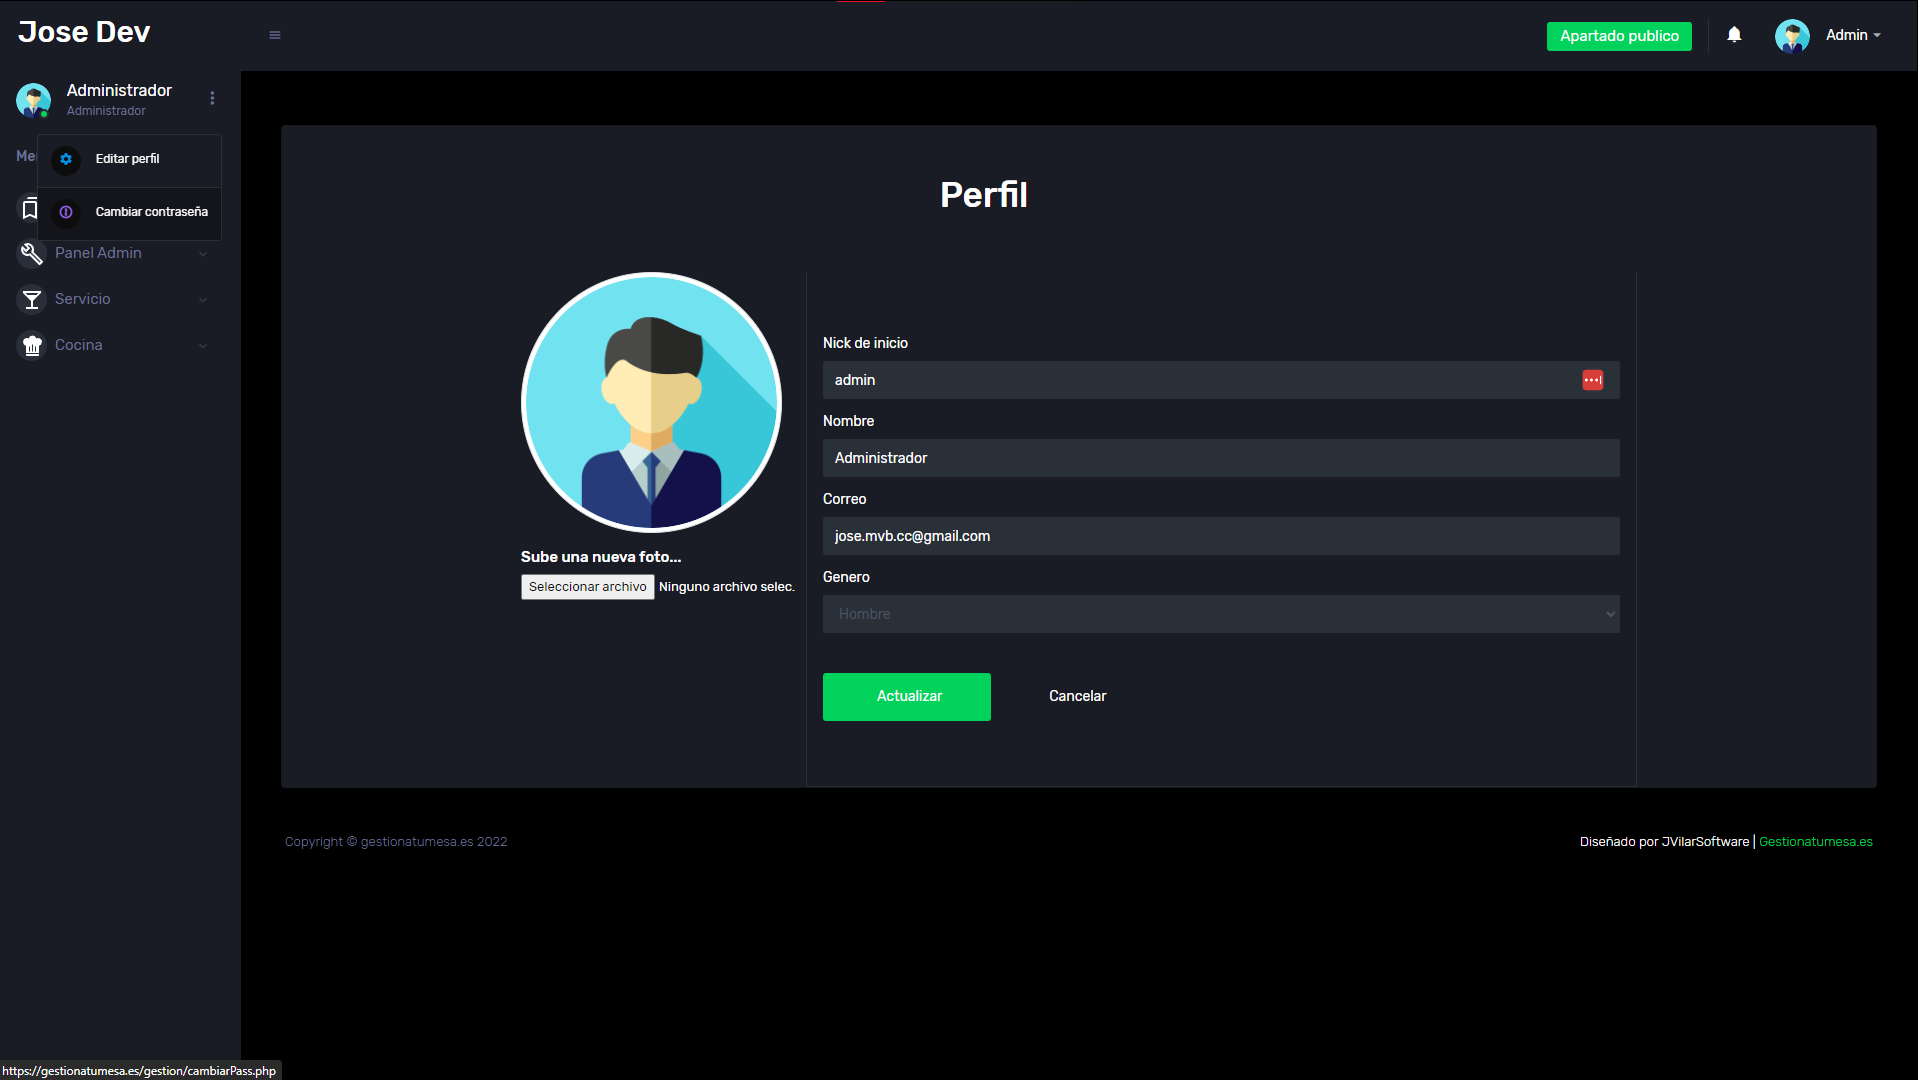This screenshot has height=1080, width=1918.
Task: Click the Apartado publico button
Action: pyautogui.click(x=1618, y=36)
